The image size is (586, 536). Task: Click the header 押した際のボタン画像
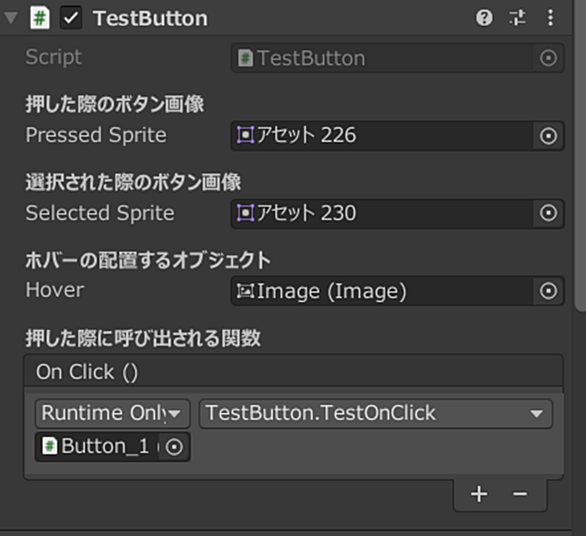tap(115, 104)
